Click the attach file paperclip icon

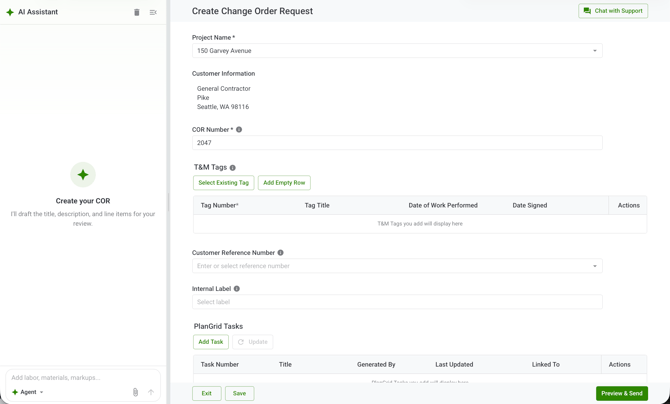pos(135,392)
